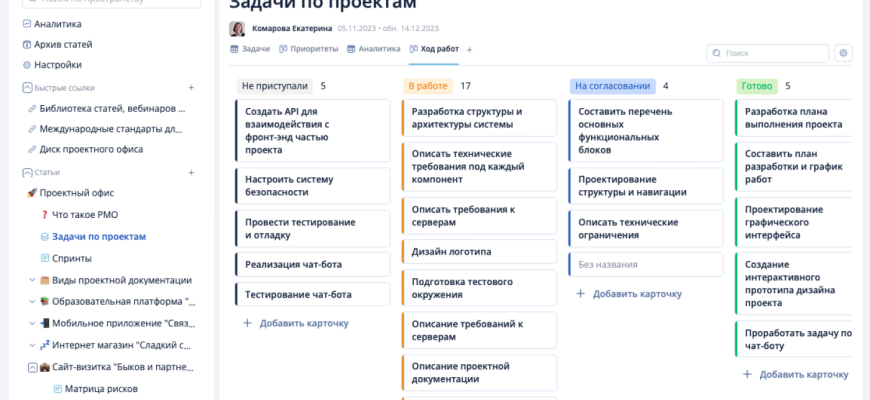Open Настройки in the sidebar
Image resolution: width=870 pixels, height=400 pixels.
[x=58, y=65]
